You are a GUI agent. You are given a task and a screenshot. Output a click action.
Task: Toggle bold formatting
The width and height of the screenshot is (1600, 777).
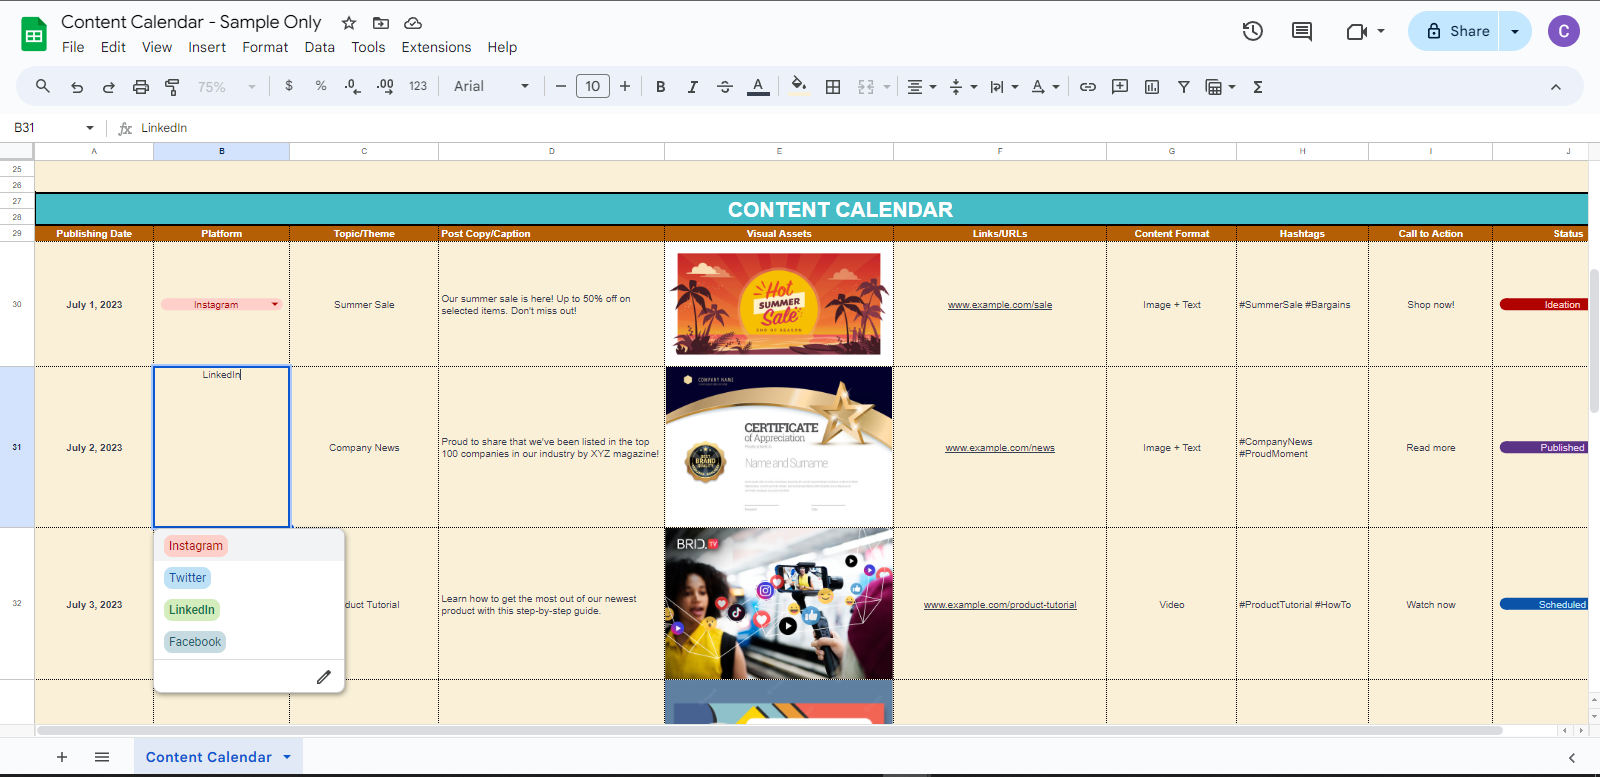click(661, 87)
